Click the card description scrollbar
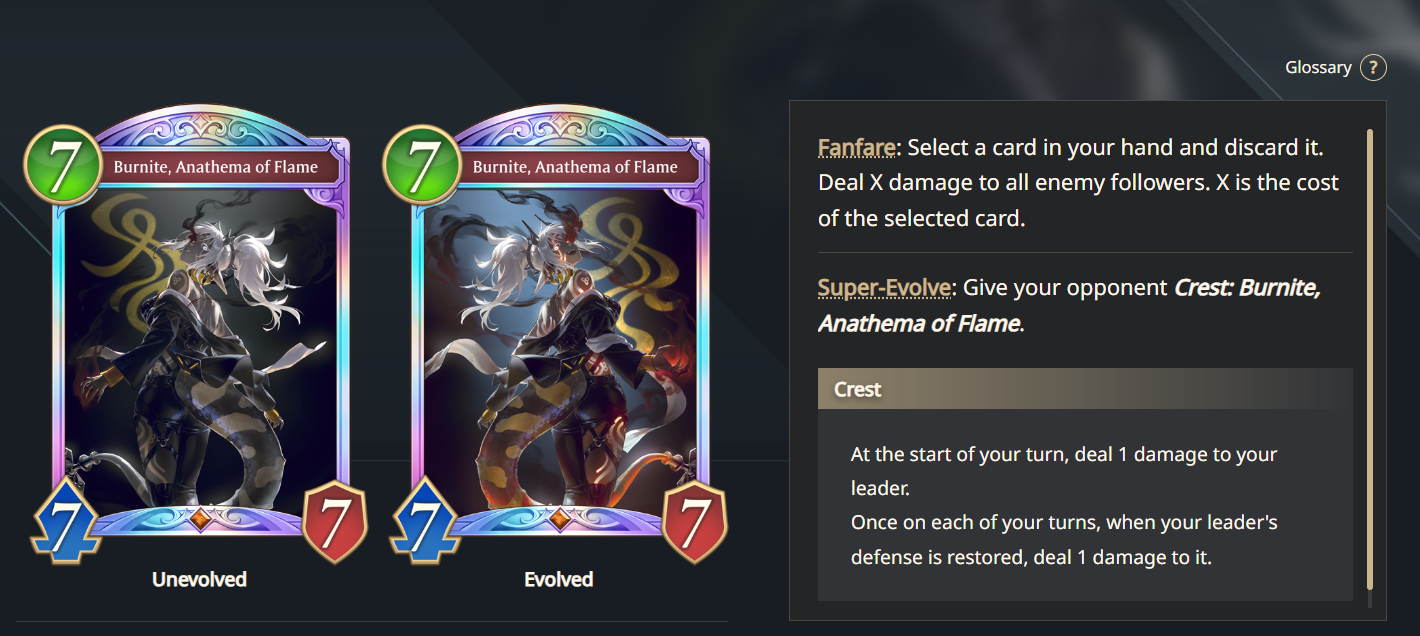Viewport: 1420px width, 636px height. [x=1370, y=359]
